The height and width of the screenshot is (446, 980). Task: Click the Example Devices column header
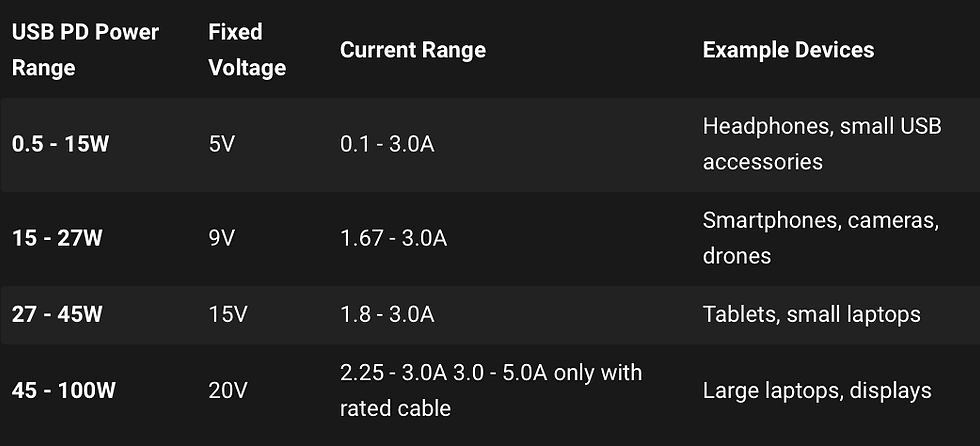(x=788, y=50)
